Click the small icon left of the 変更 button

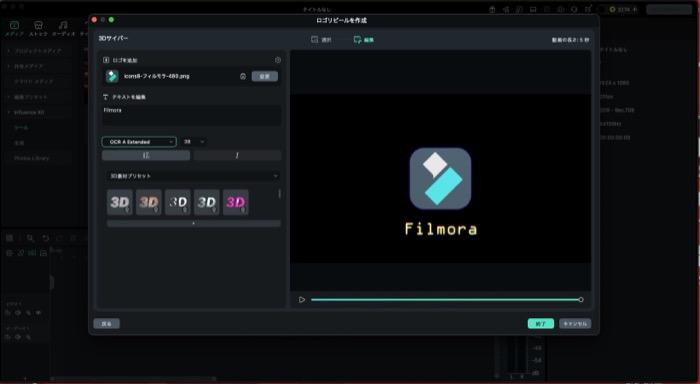tap(243, 76)
